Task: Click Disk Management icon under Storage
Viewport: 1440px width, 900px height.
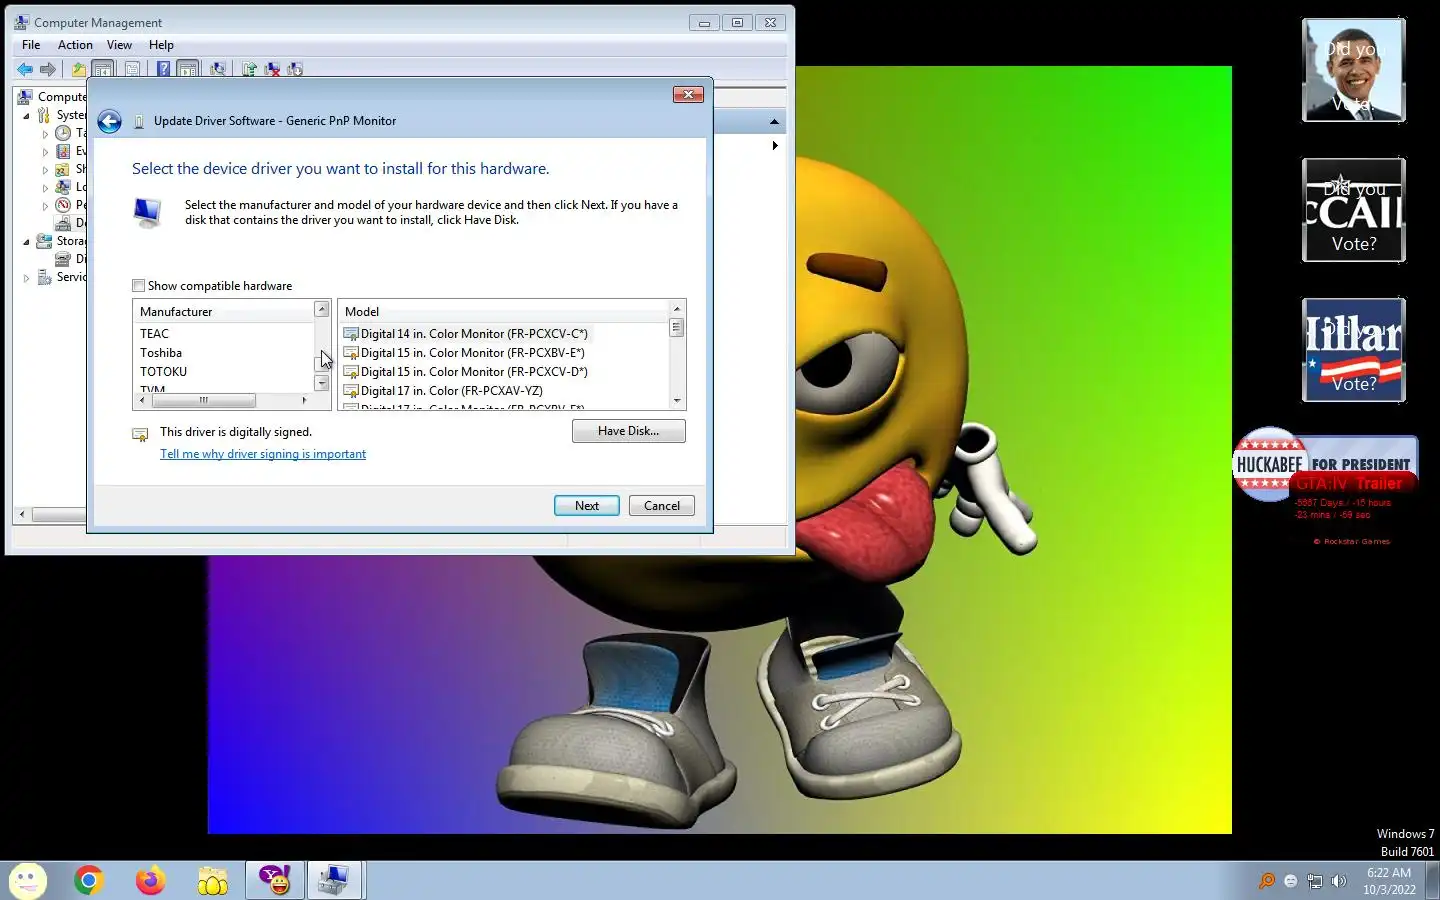Action: (63, 259)
